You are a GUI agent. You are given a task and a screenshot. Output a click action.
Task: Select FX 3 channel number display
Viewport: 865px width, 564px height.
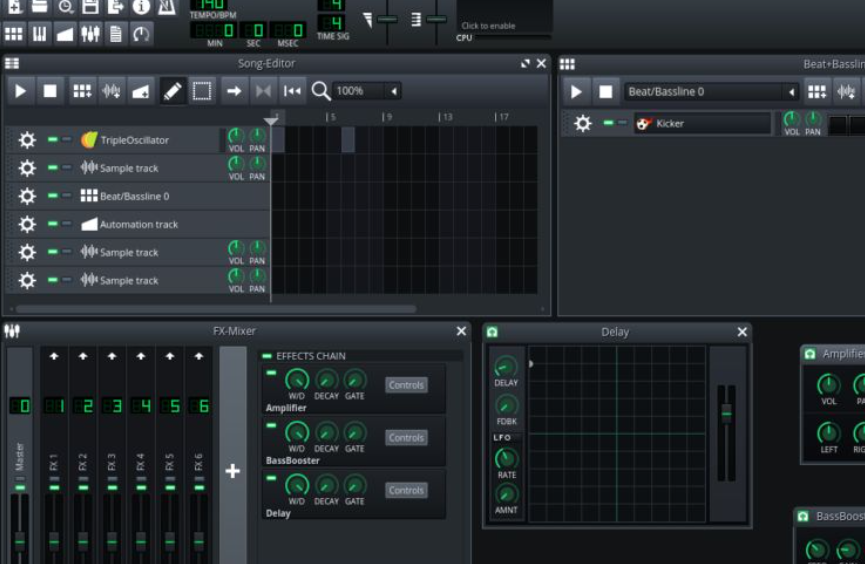(112, 406)
